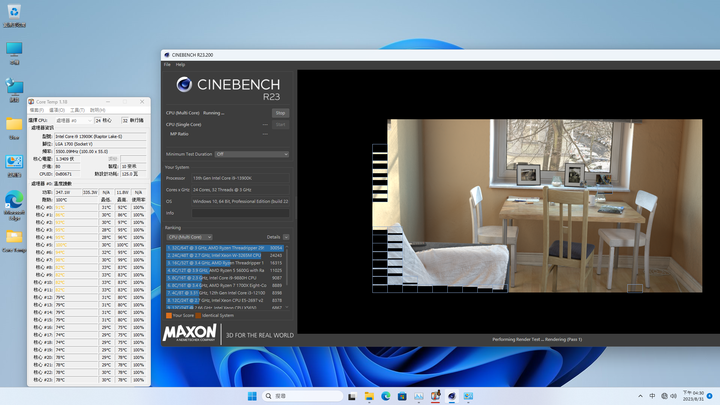Image resolution: width=720 pixels, height=405 pixels.
Task: Click Start for the CPU Single Core test
Action: 280,124
